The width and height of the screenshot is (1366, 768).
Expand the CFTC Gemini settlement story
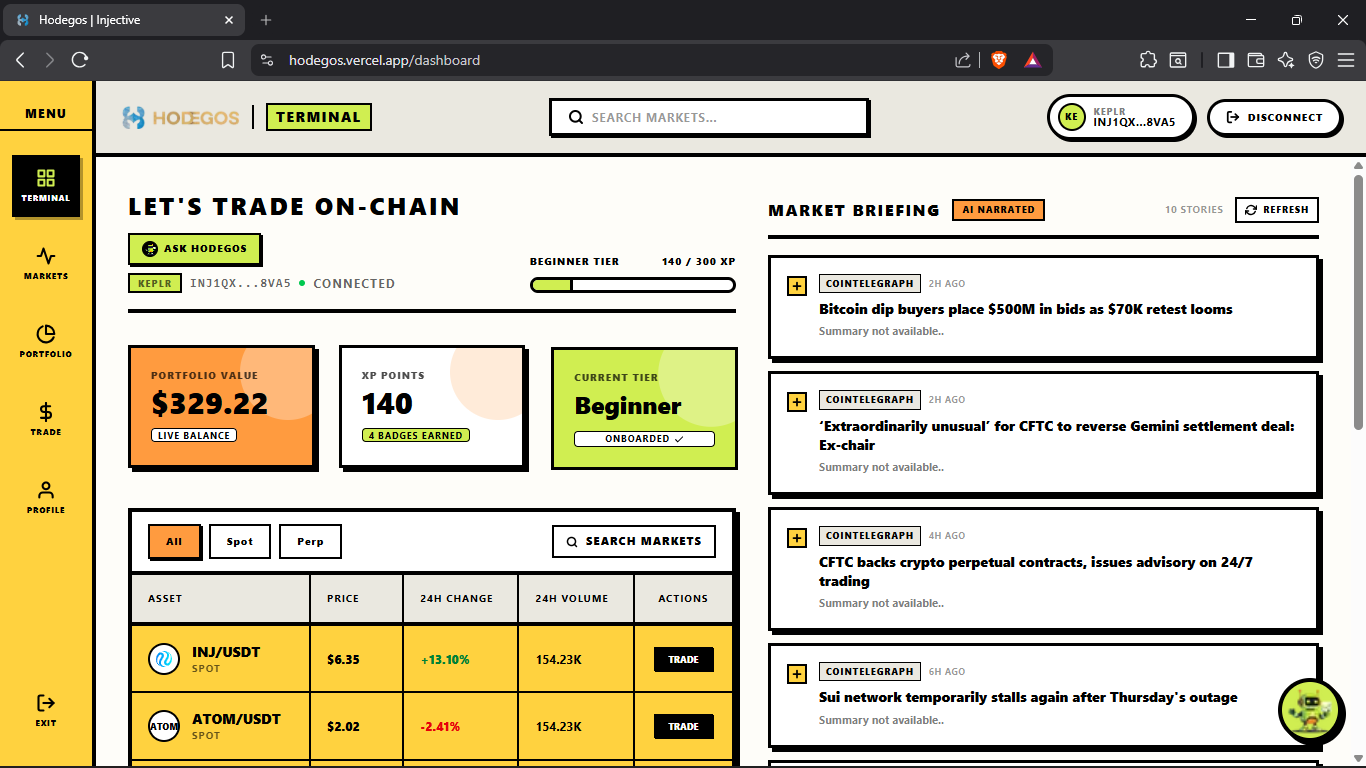tap(797, 402)
